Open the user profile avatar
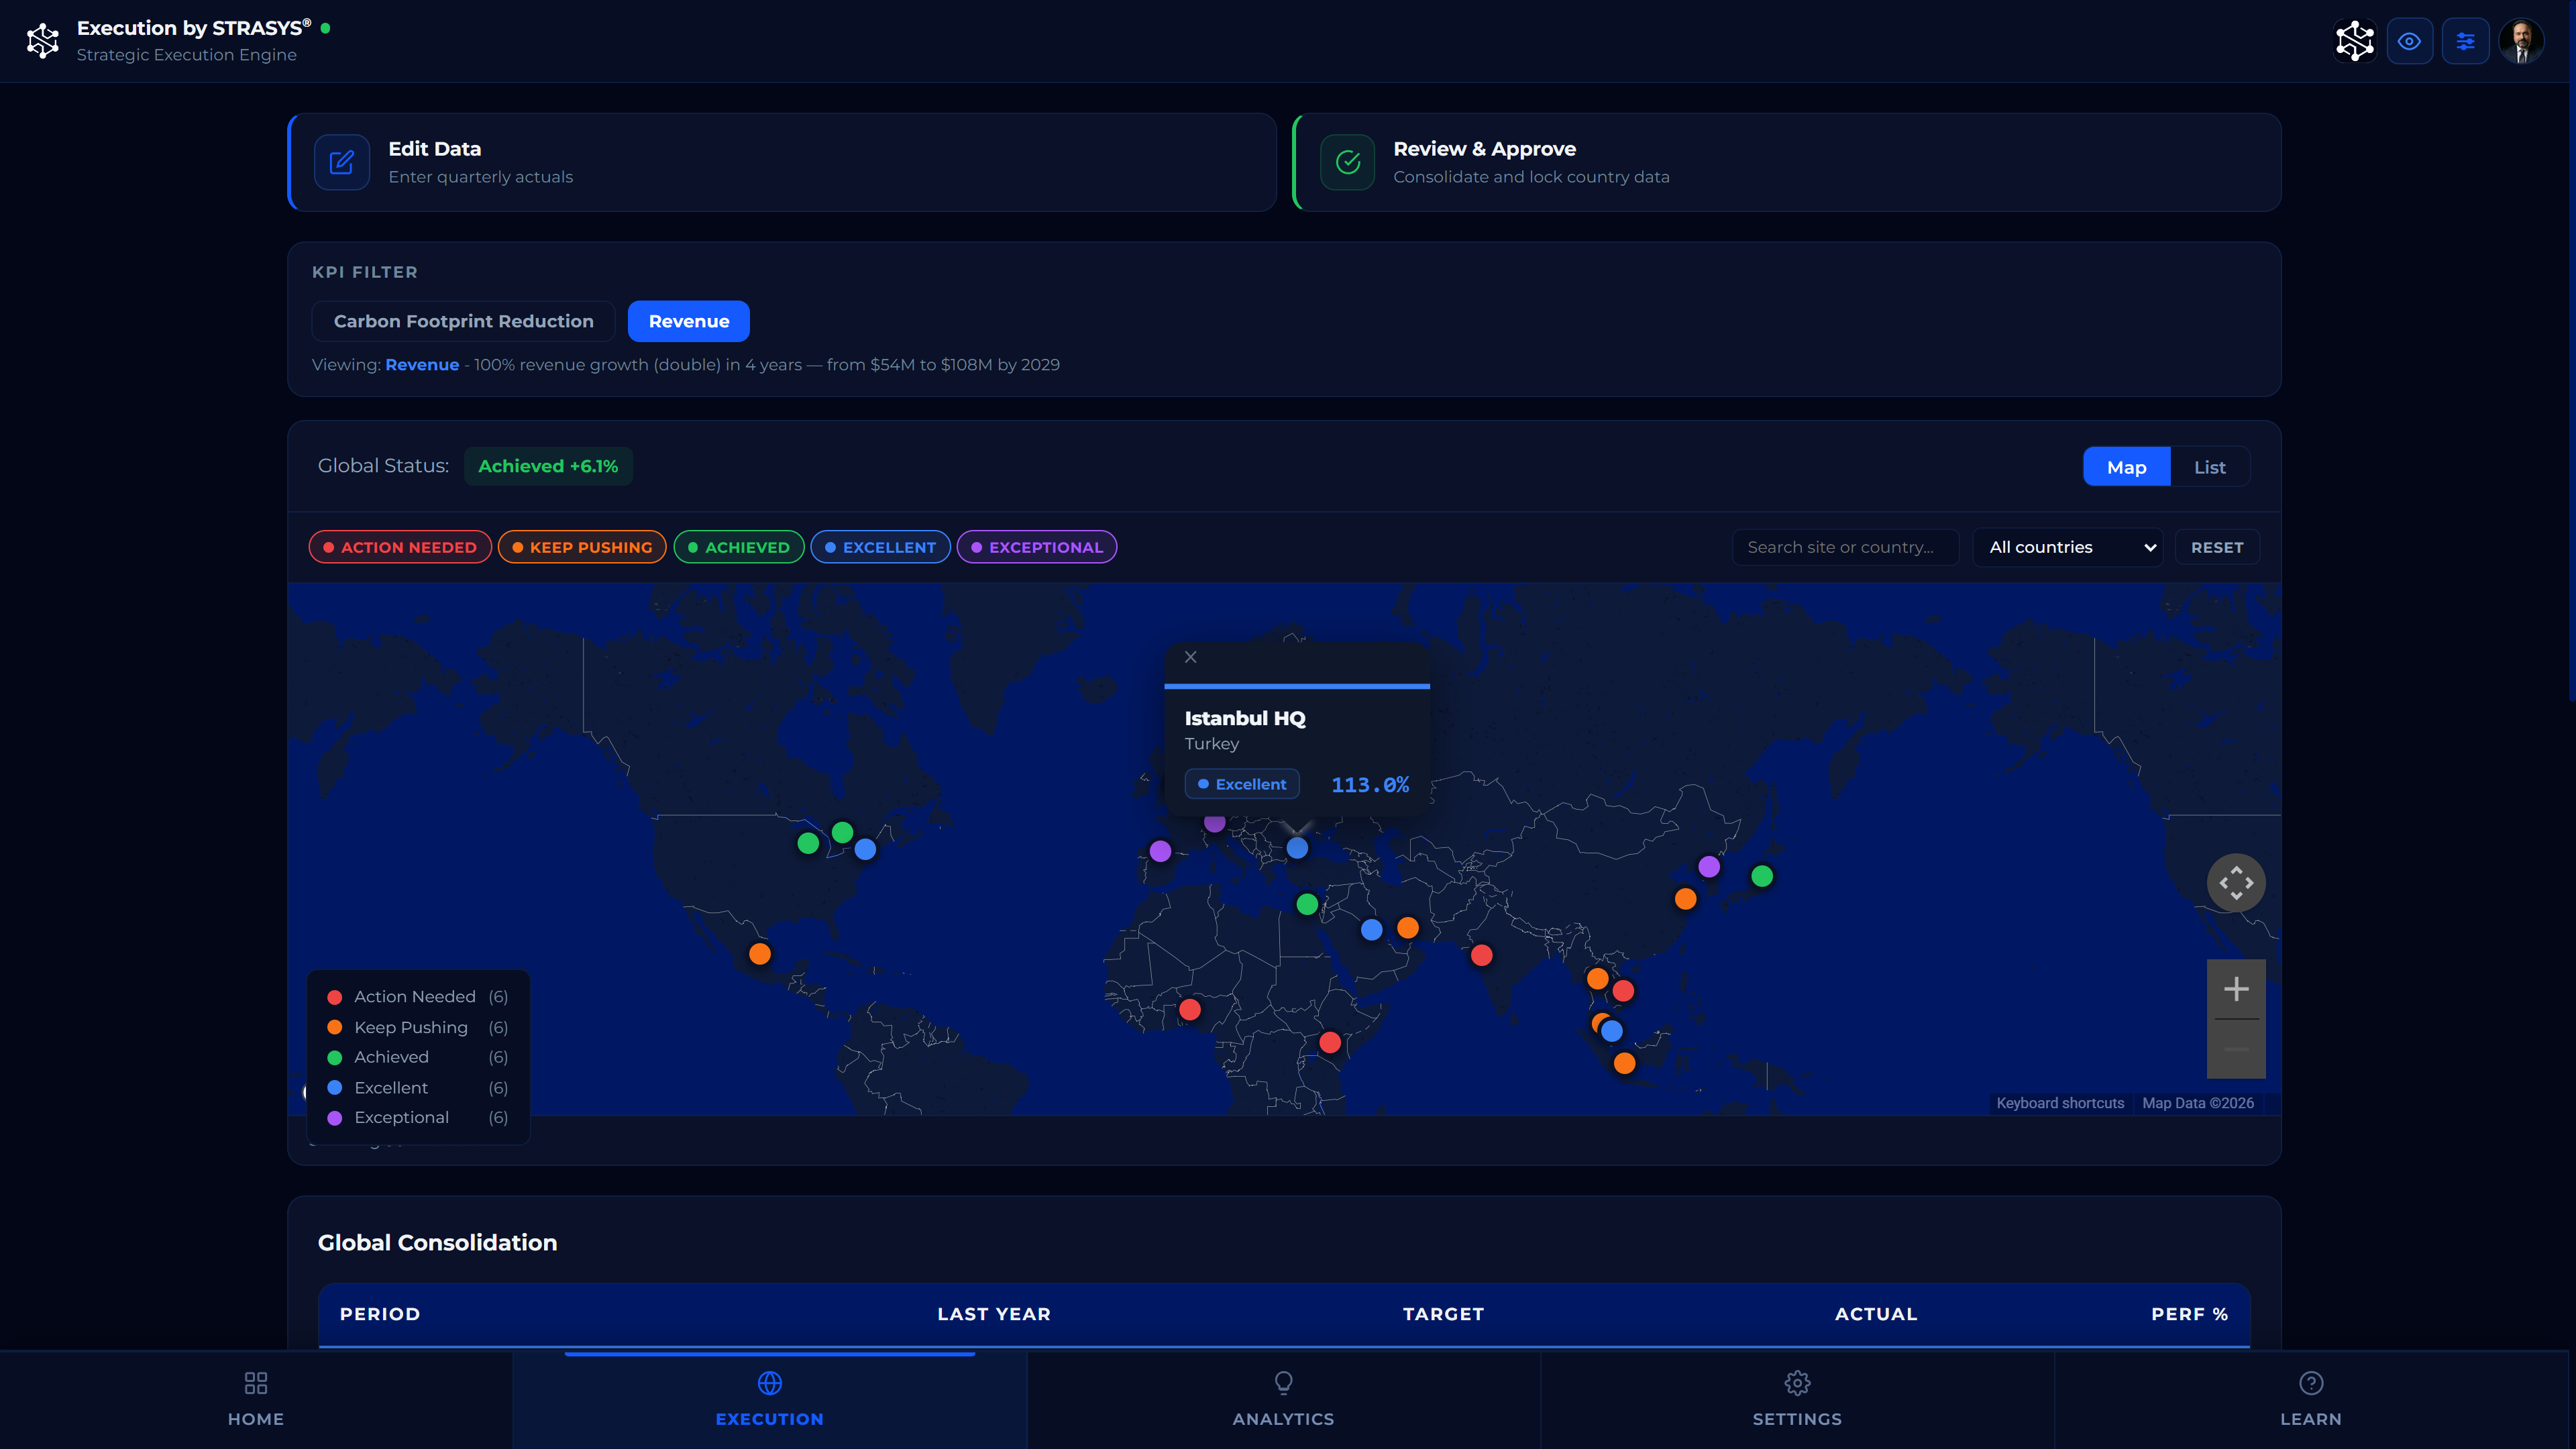Screen dimensions: 2576x1449 (x=2521, y=41)
